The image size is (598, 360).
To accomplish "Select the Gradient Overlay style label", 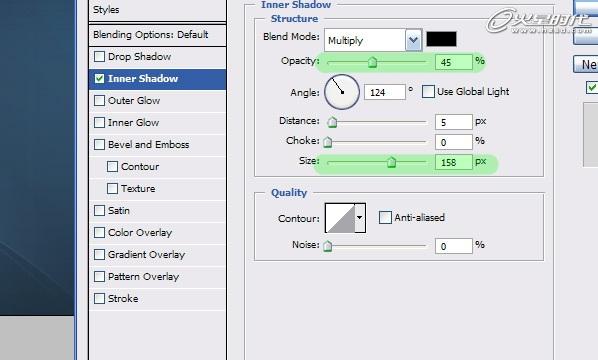I will point(146,255).
